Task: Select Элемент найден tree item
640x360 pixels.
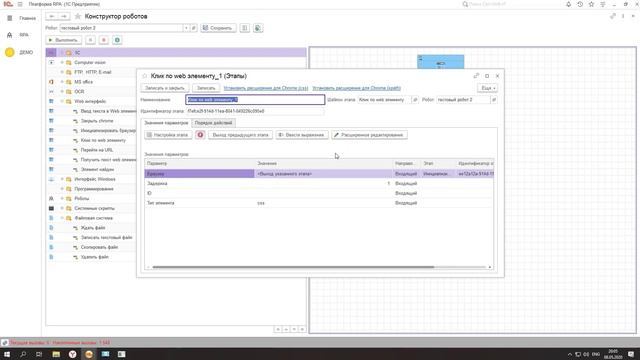Action: click(97, 169)
